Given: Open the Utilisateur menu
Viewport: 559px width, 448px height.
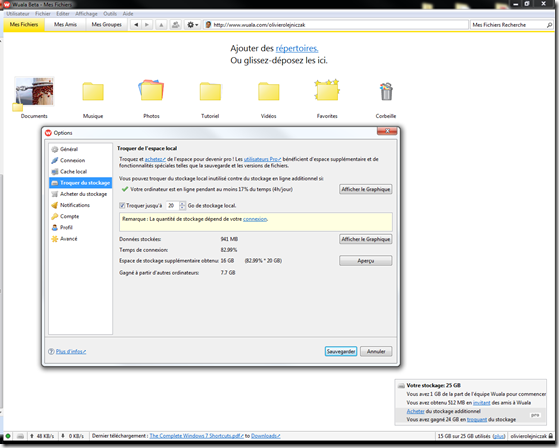Looking at the screenshot, I should pos(18,14).
